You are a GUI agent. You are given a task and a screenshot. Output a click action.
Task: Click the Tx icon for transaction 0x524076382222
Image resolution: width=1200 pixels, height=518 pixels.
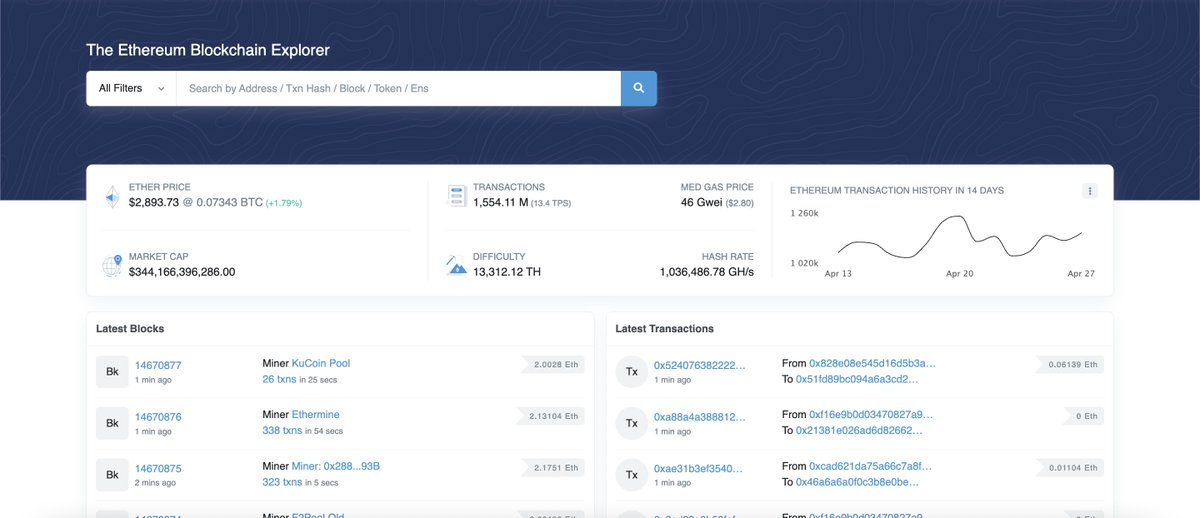point(631,372)
